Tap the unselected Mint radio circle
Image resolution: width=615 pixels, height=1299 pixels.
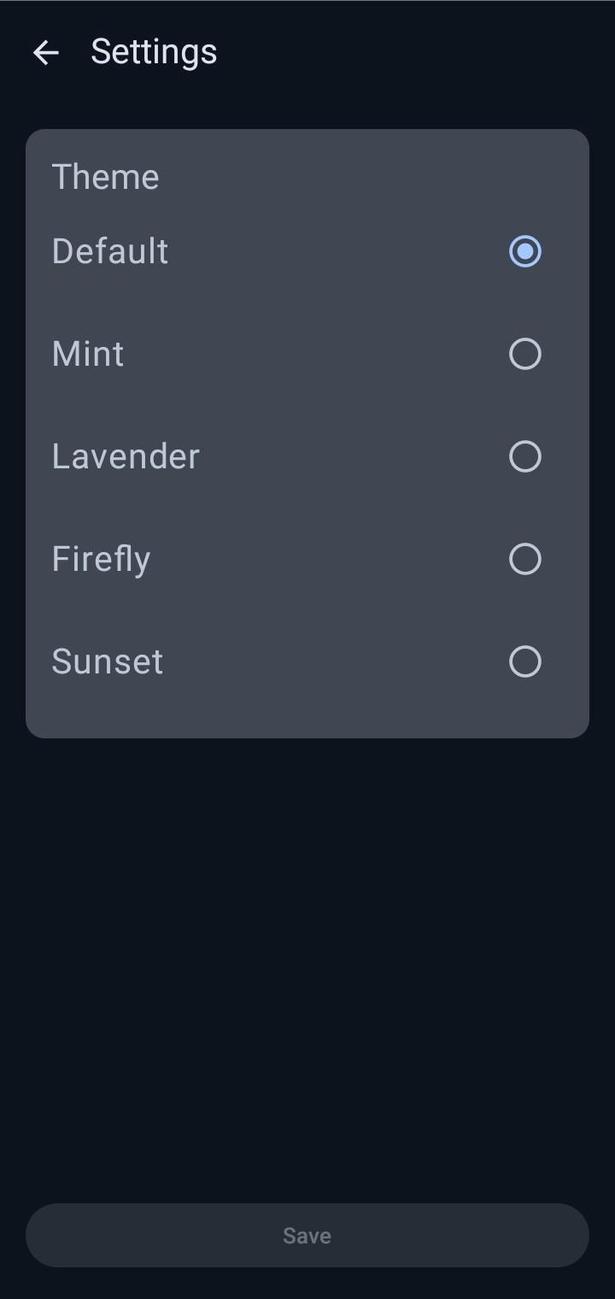(525, 354)
